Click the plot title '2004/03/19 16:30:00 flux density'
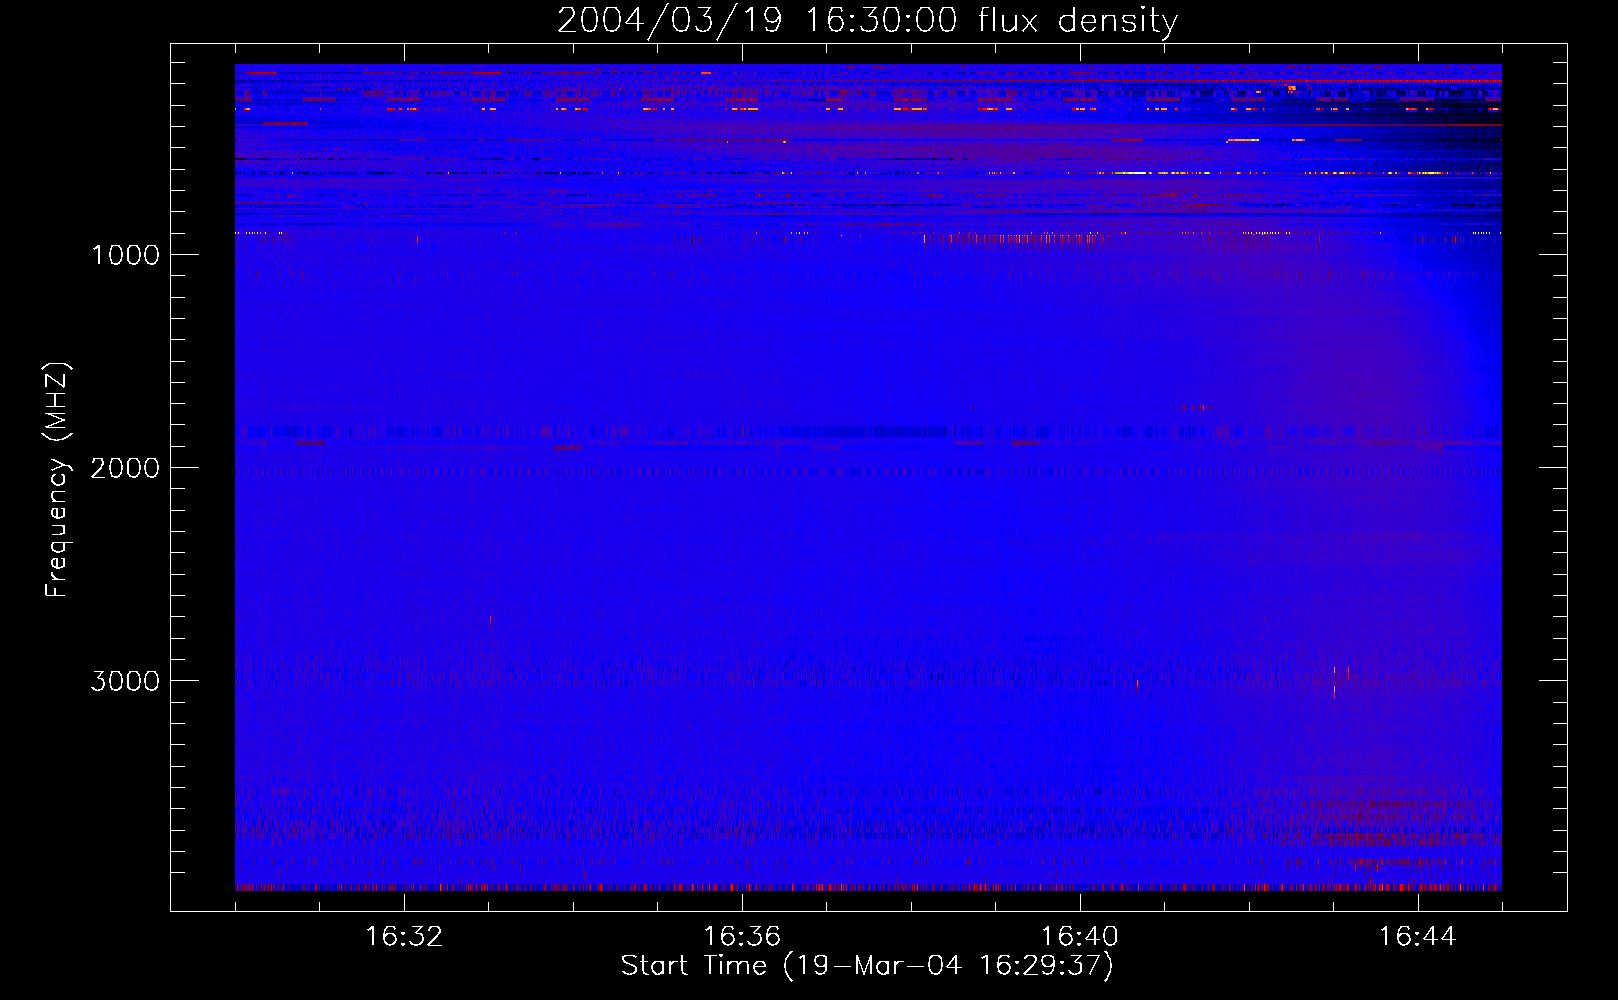The width and height of the screenshot is (1618, 1000). coord(867,21)
